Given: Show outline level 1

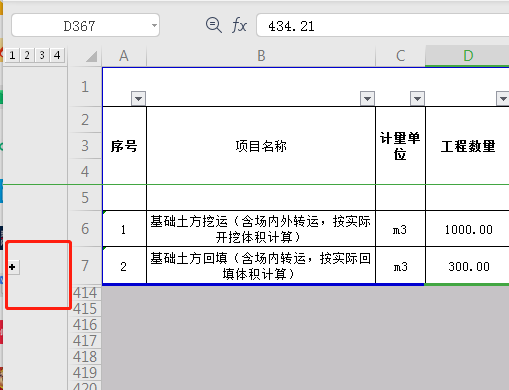Looking at the screenshot, I should 12,55.
